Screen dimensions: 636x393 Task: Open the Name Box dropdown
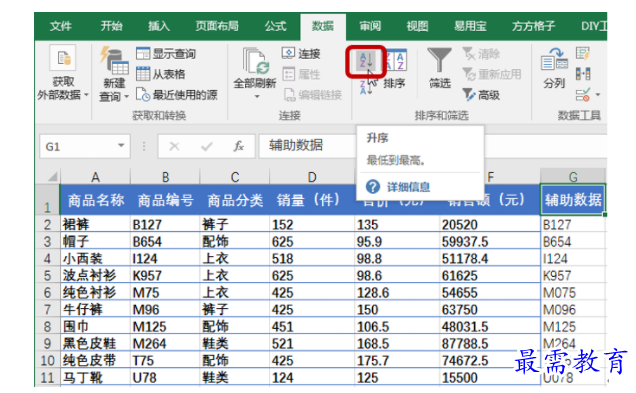pyautogui.click(x=121, y=146)
